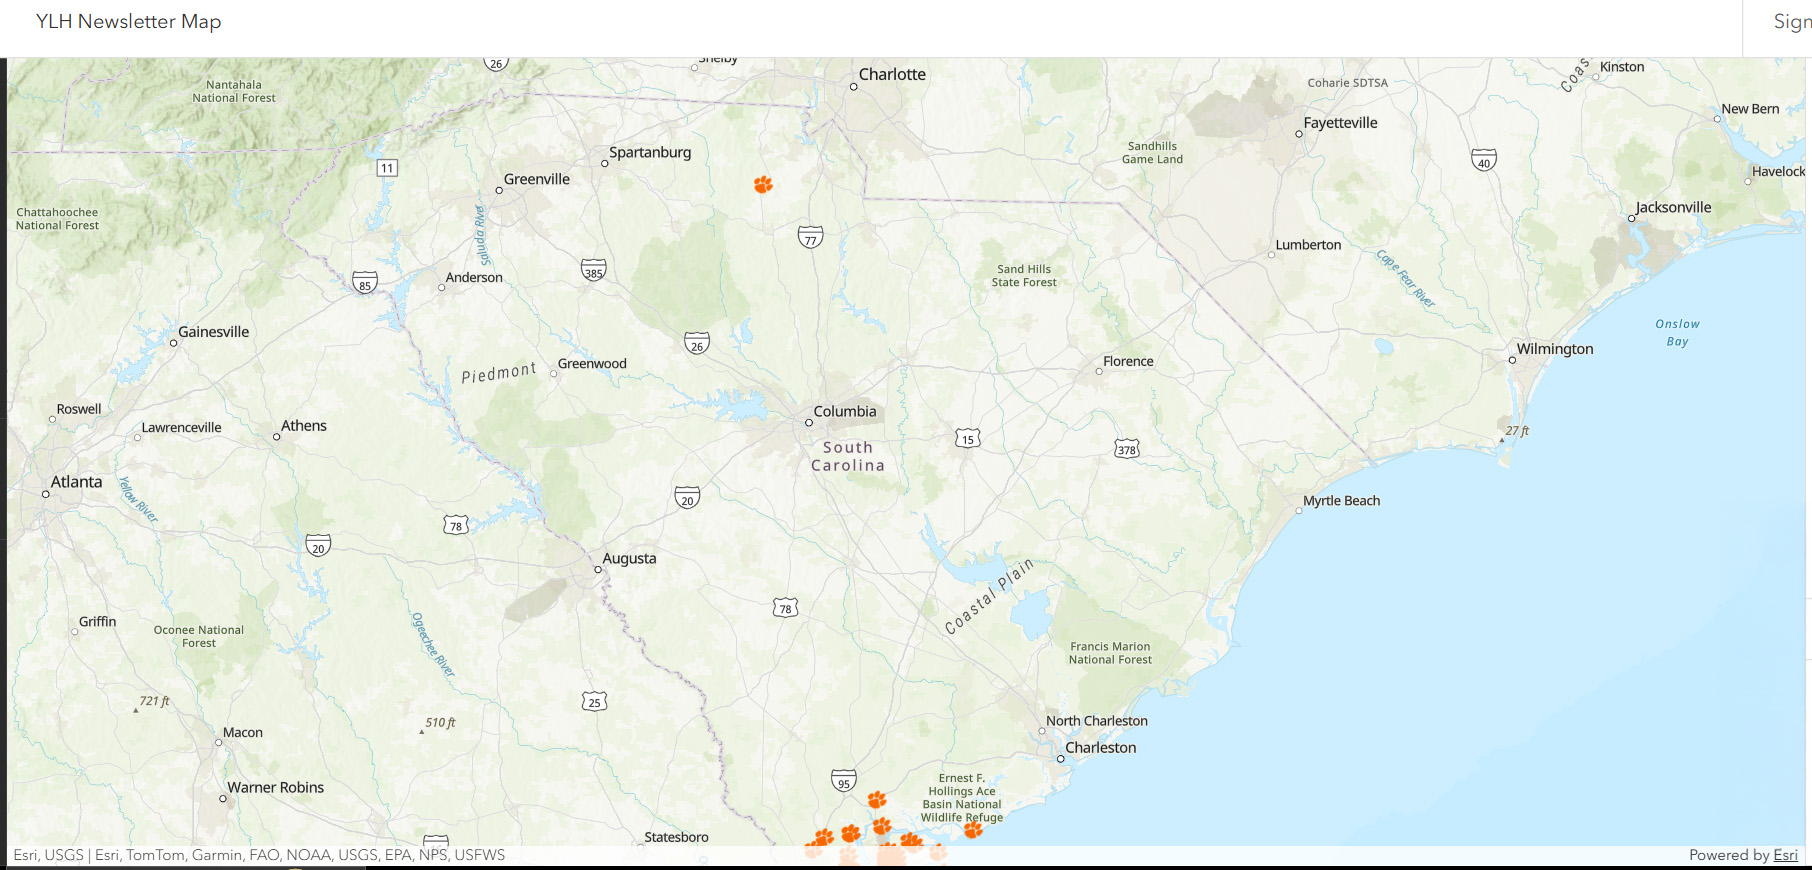The image size is (1812, 870).
Task: Click the US 378 route shield
Action: (x=1127, y=448)
